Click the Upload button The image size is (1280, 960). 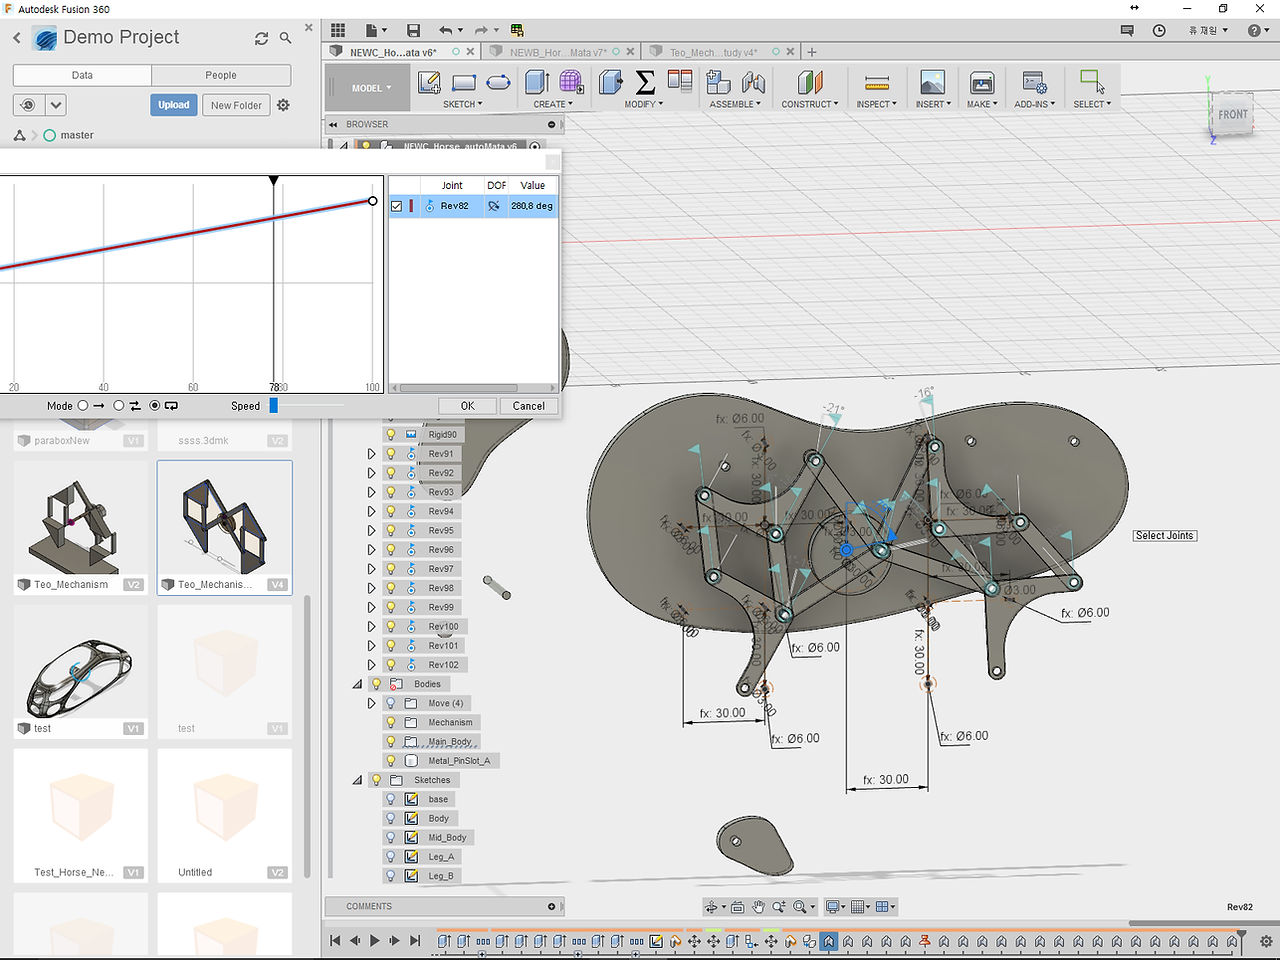pyautogui.click(x=173, y=105)
